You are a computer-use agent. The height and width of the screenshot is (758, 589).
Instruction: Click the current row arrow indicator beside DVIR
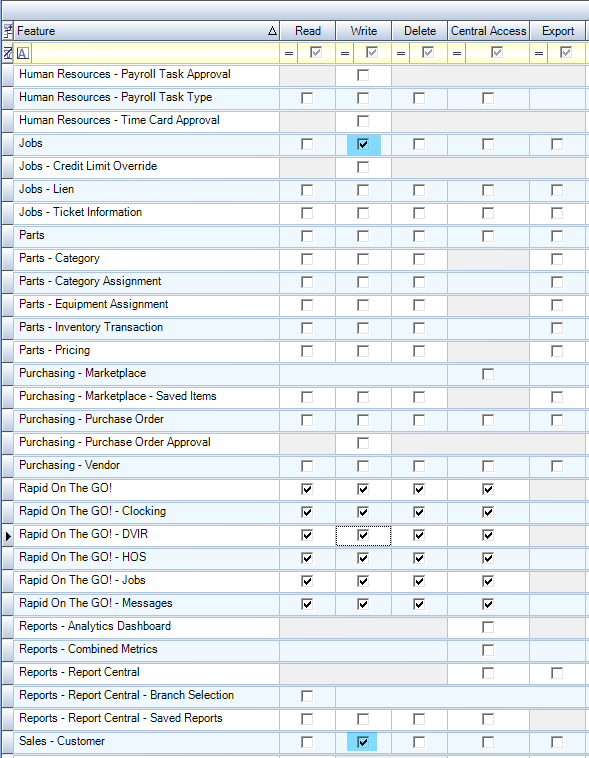(x=8, y=536)
